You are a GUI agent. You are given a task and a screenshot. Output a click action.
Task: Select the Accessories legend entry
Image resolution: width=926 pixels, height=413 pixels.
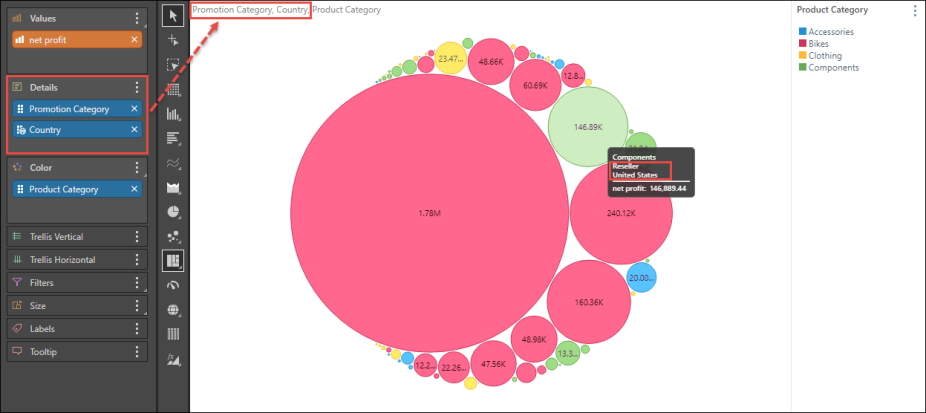830,32
